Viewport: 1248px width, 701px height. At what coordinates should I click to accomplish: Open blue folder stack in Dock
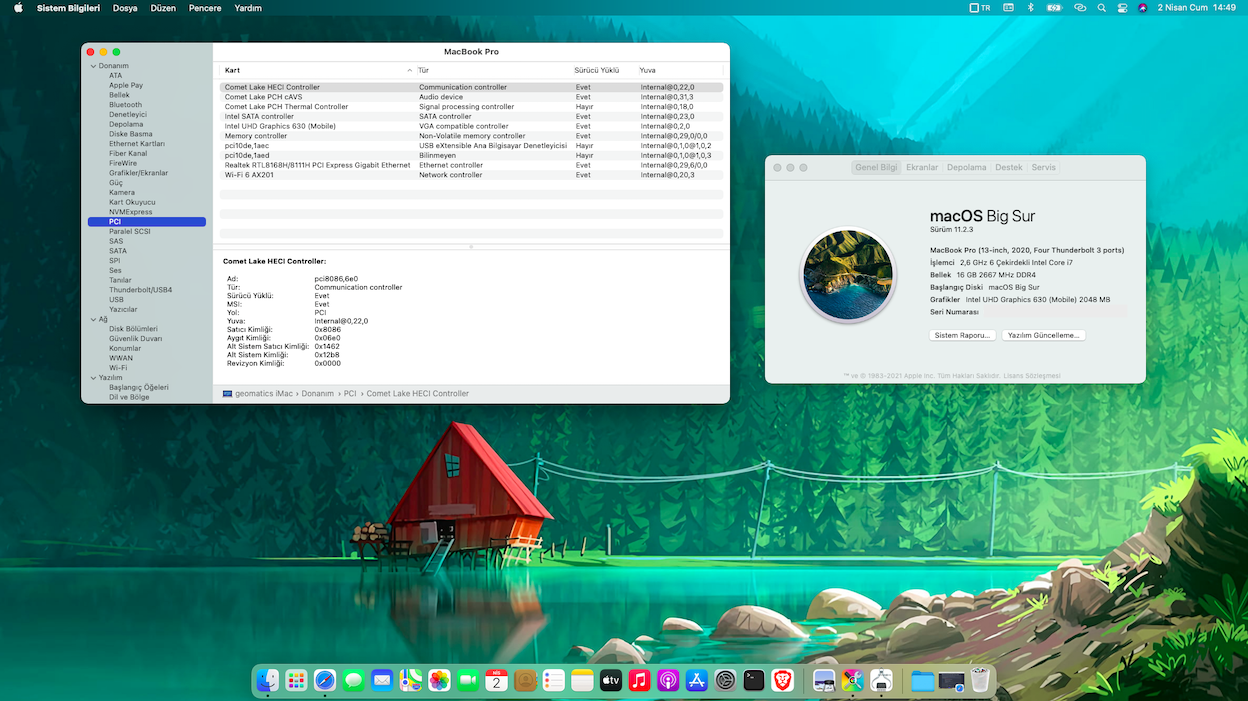click(922, 681)
